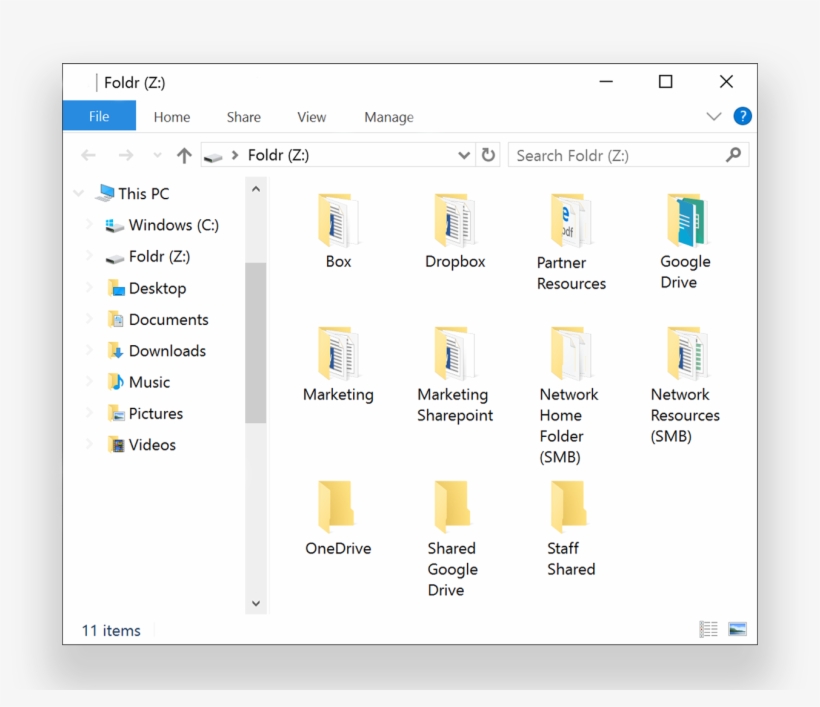Expand the Foldr (Z:) tree node

89,256
